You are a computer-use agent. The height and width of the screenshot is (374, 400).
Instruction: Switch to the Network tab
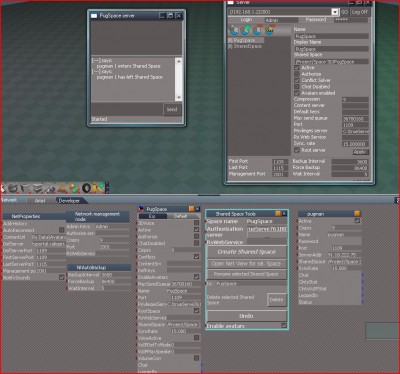pyautogui.click(x=9, y=200)
